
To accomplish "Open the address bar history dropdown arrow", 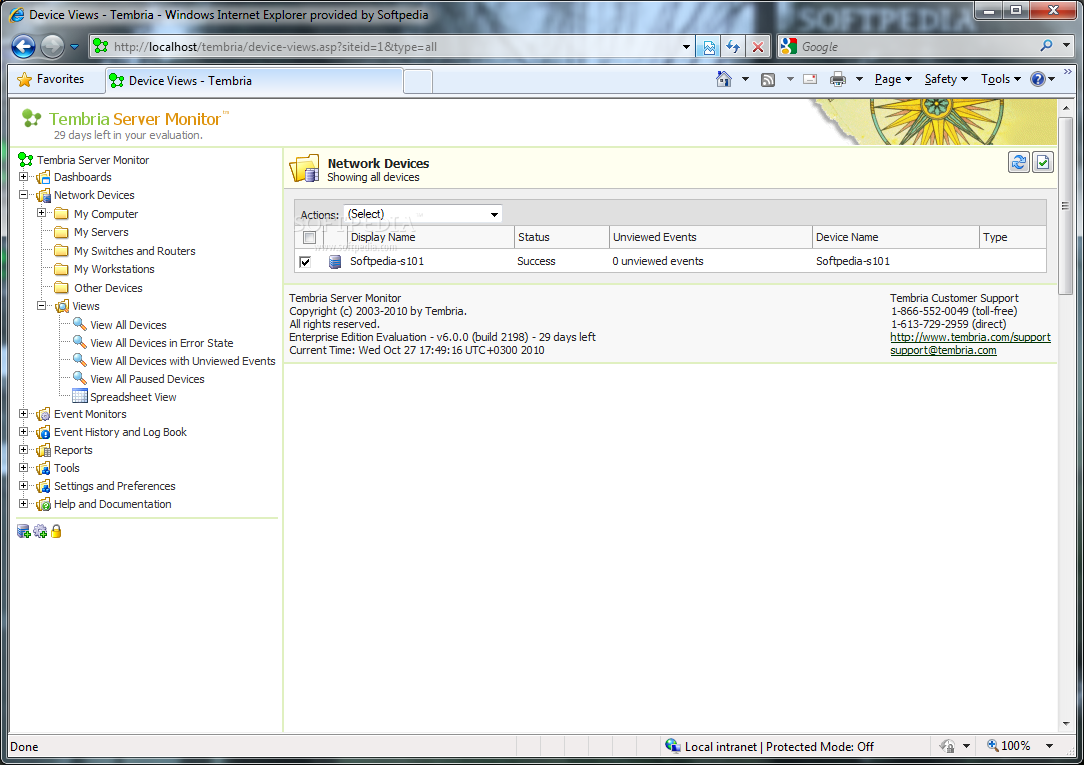I will coord(686,47).
